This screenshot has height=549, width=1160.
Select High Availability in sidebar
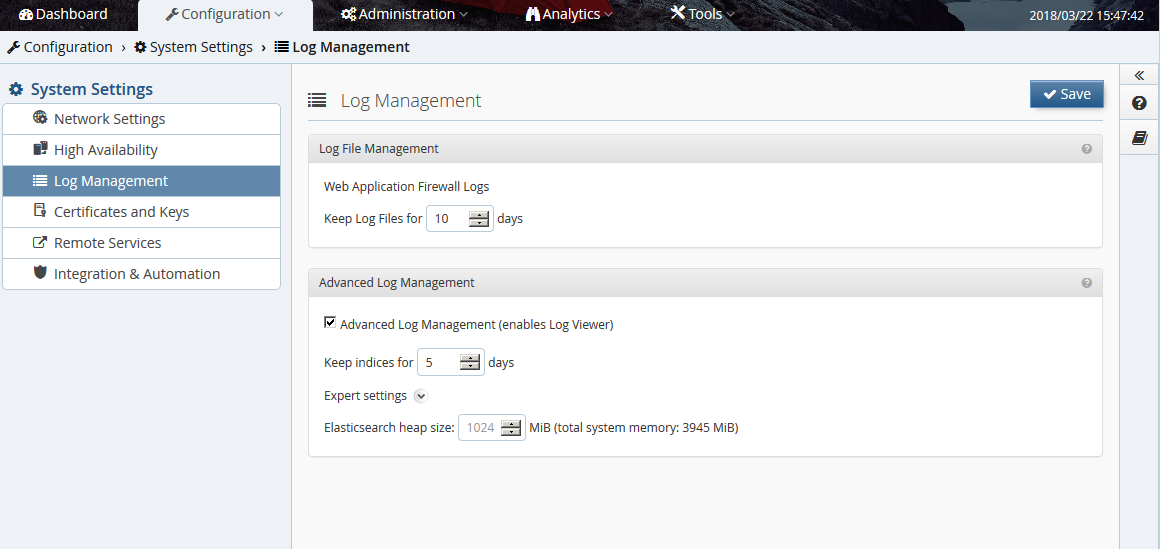(x=141, y=150)
